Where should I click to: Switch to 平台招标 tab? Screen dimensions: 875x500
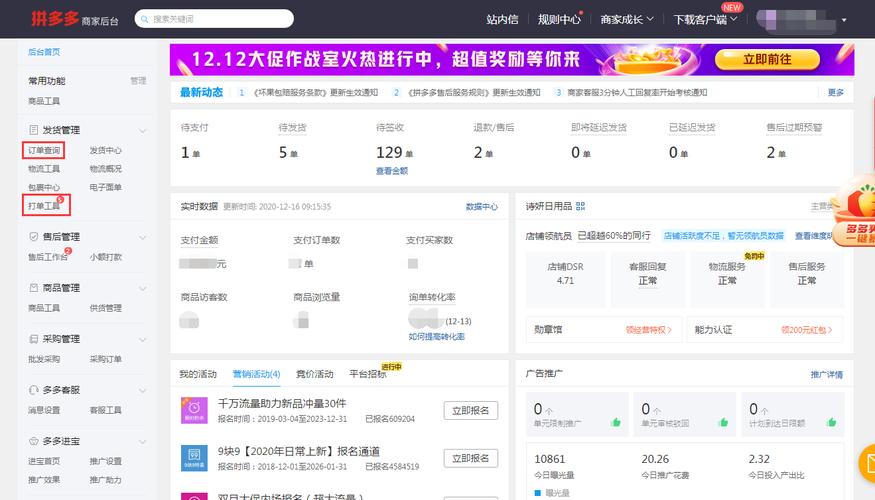pyautogui.click(x=368, y=374)
